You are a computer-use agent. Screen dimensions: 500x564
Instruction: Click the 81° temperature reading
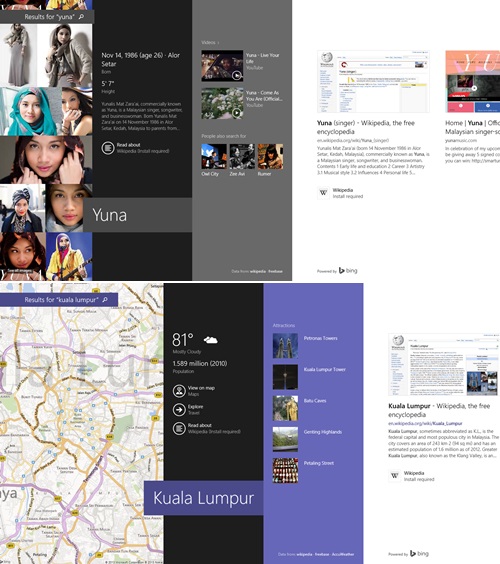pyautogui.click(x=183, y=340)
